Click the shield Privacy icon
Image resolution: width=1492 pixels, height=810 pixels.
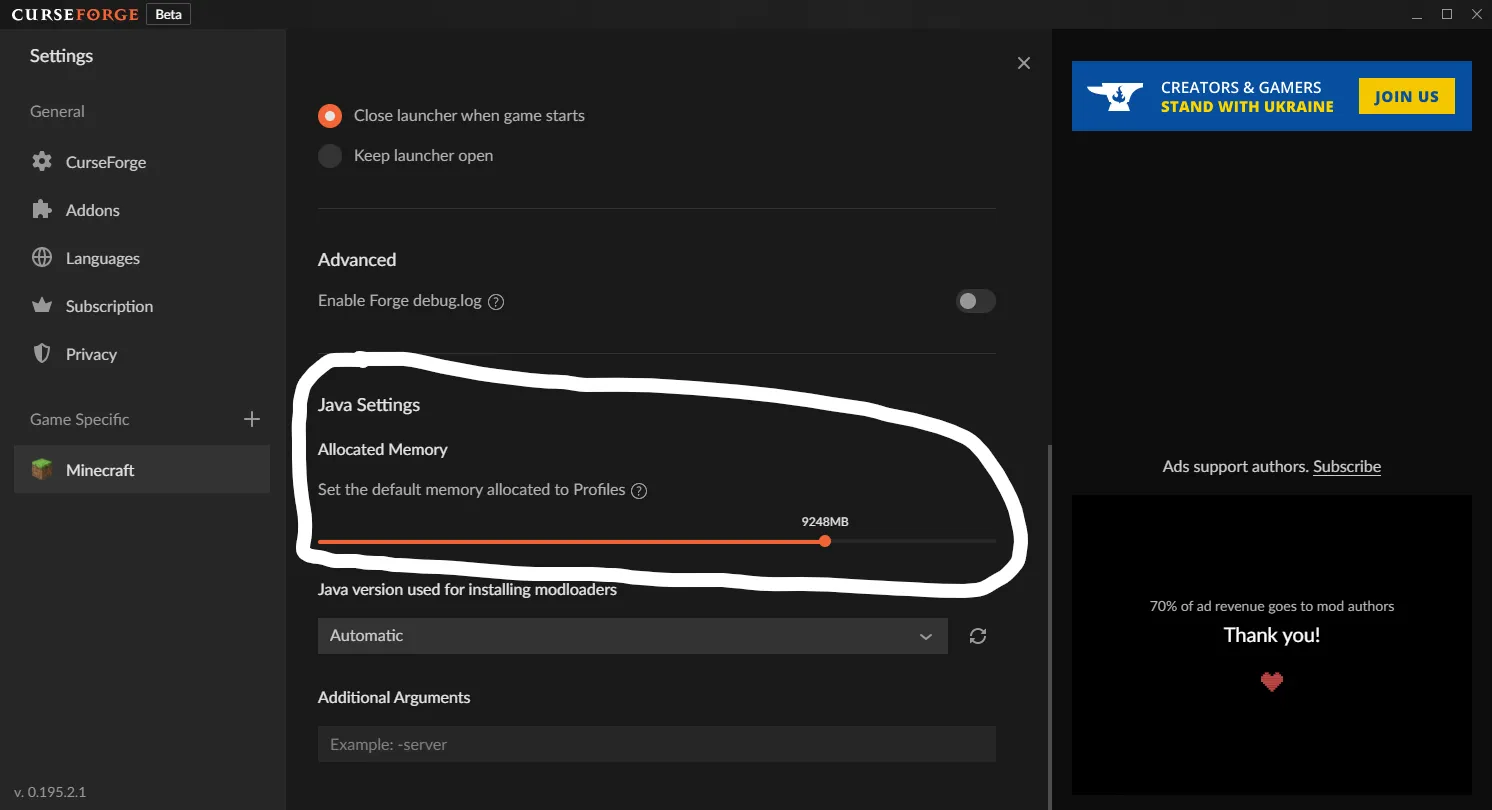(42, 354)
